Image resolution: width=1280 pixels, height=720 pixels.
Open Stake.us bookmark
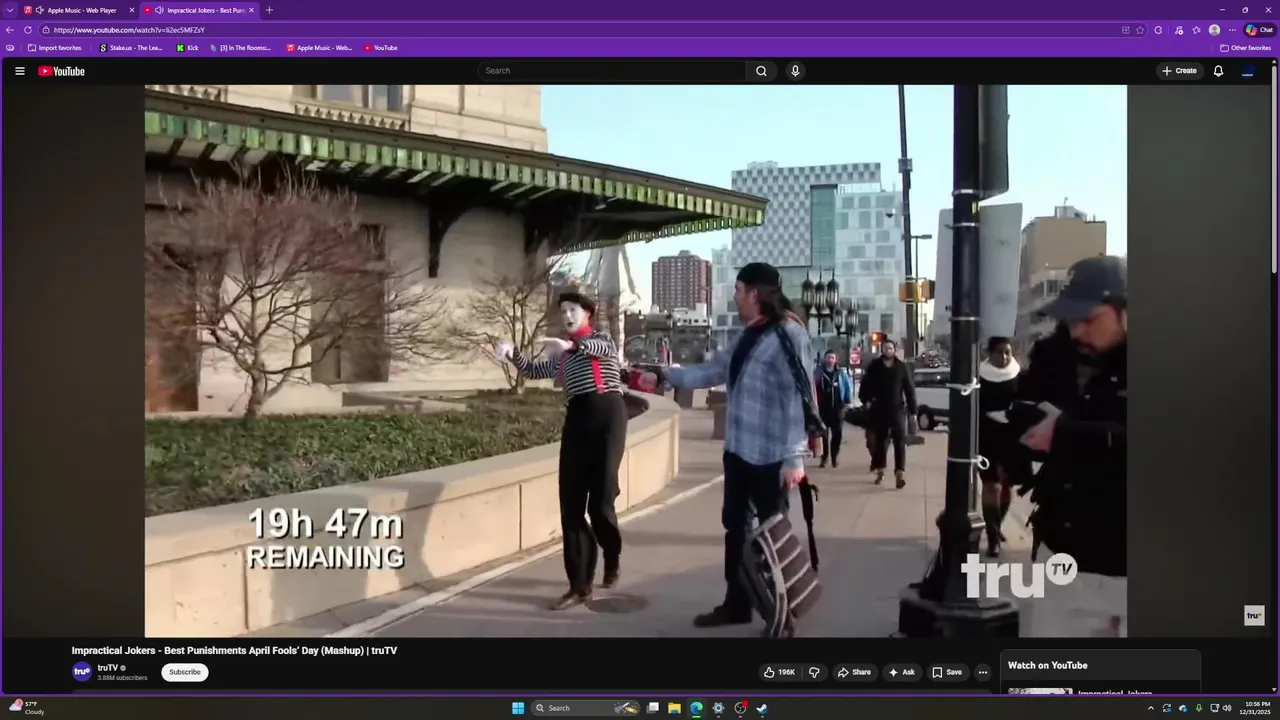131,48
